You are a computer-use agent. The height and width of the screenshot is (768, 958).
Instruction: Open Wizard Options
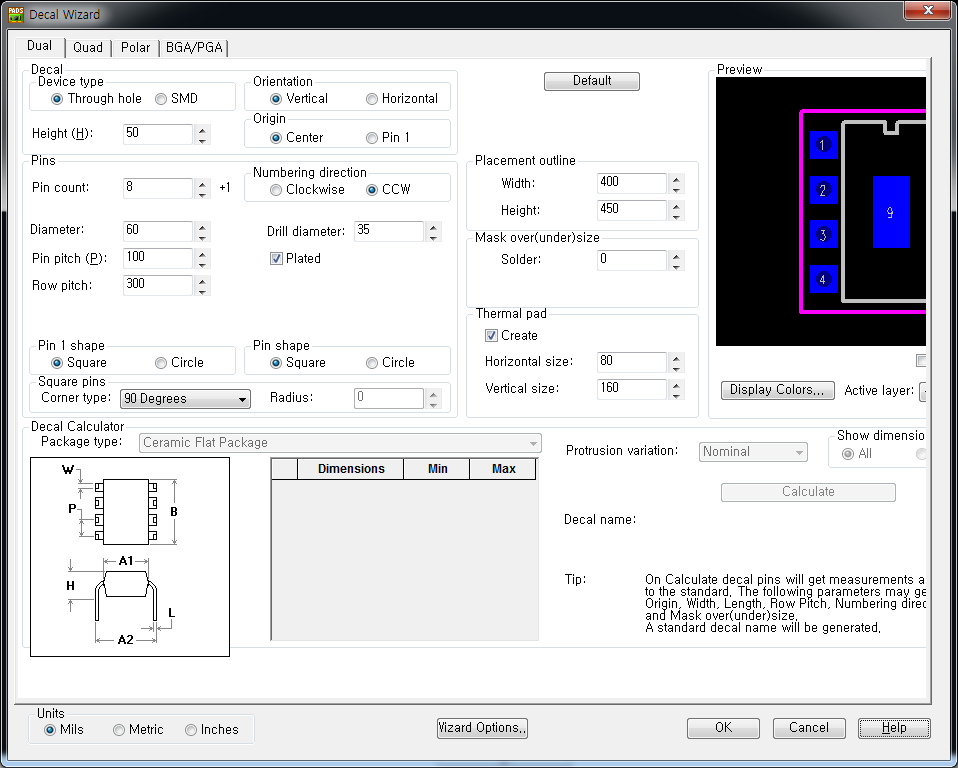(482, 728)
